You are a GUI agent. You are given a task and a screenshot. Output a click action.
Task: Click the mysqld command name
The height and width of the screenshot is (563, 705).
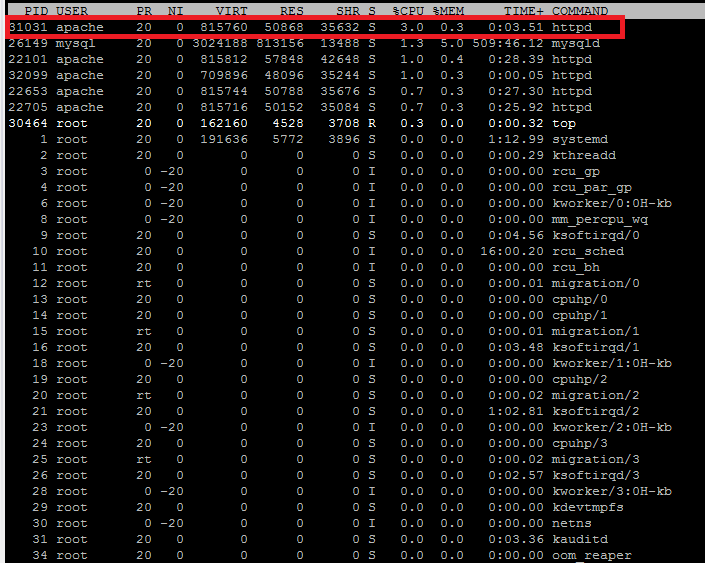(x=576, y=43)
